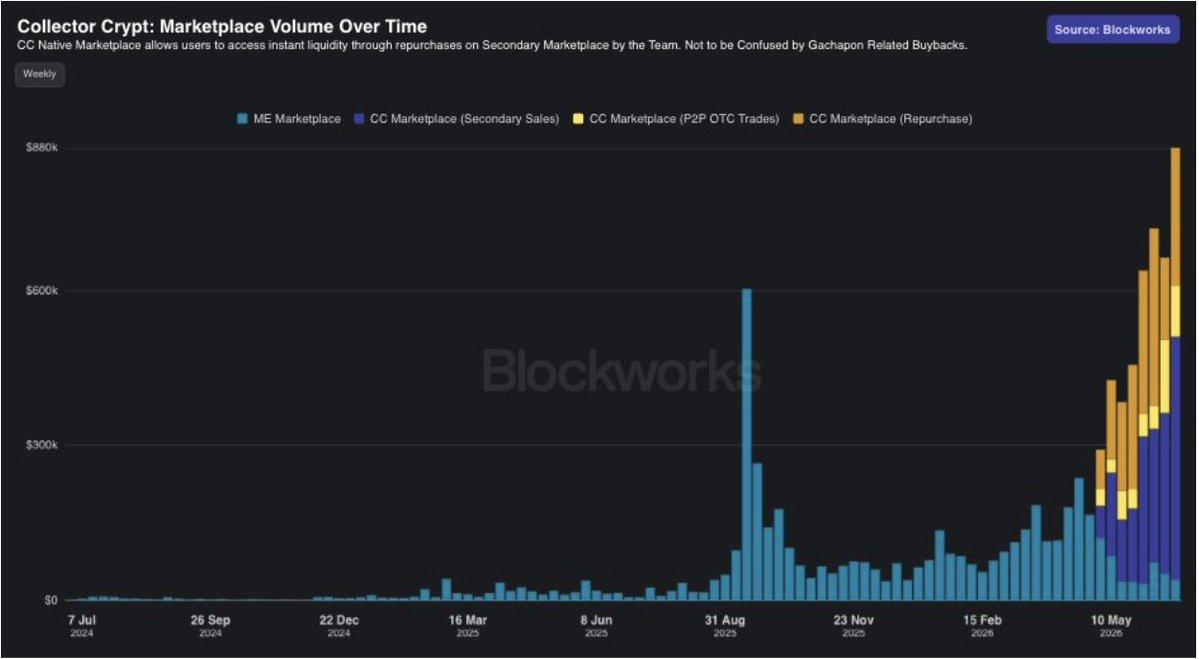Click the Weekly interval button
This screenshot has height=659, width=1199.
click(40, 74)
